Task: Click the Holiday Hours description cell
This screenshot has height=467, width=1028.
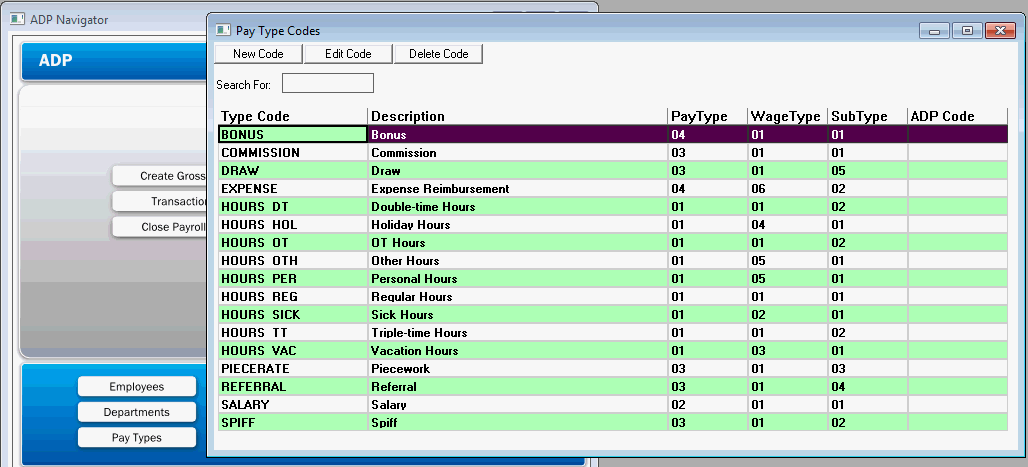Action: point(518,224)
